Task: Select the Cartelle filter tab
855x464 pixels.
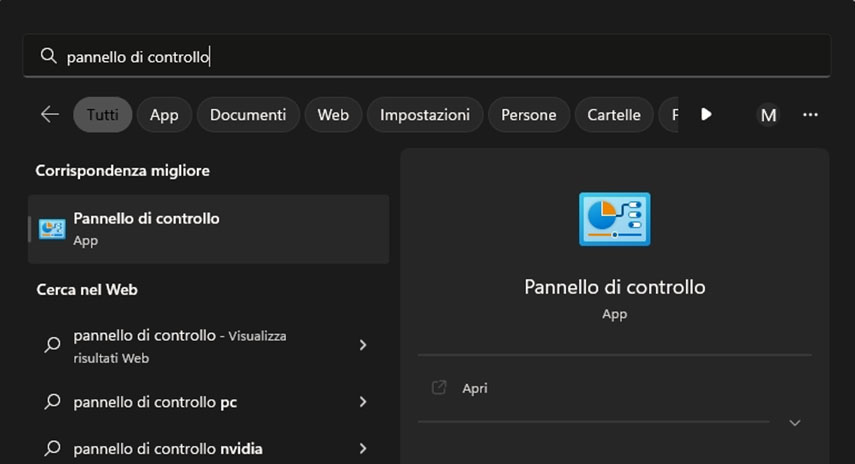Action: [614, 115]
